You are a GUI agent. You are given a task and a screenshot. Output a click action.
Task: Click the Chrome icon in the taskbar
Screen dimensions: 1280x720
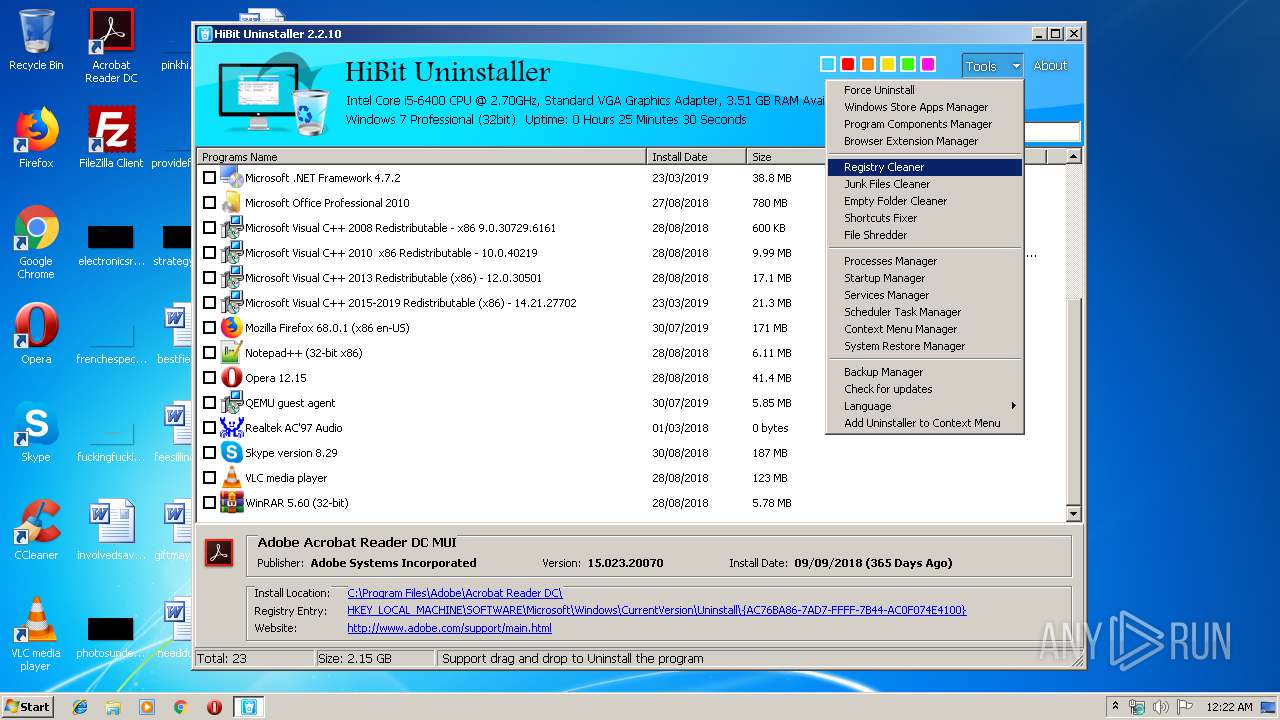click(180, 707)
